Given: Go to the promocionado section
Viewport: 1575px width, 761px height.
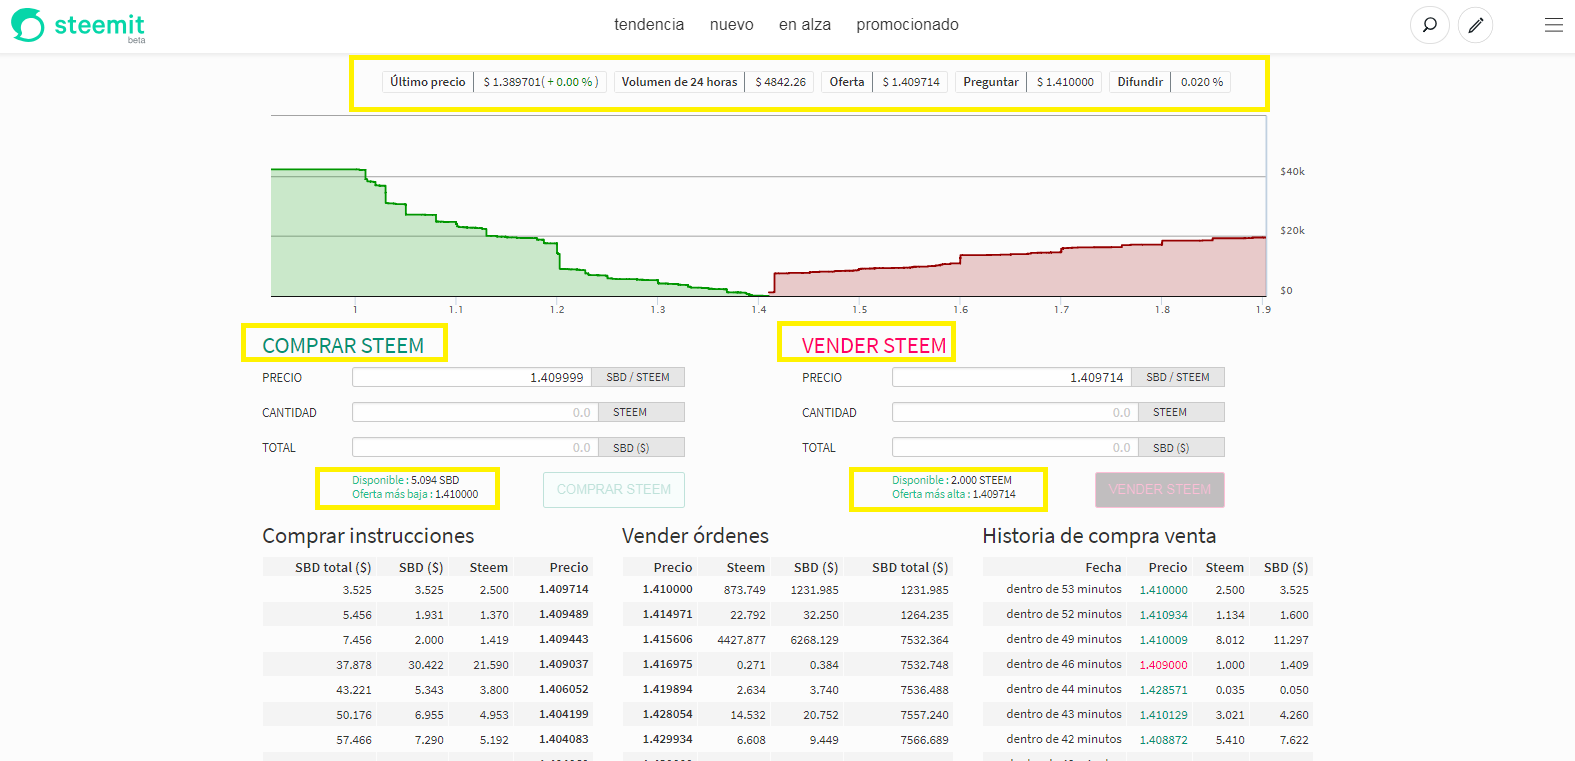Looking at the screenshot, I should [907, 25].
